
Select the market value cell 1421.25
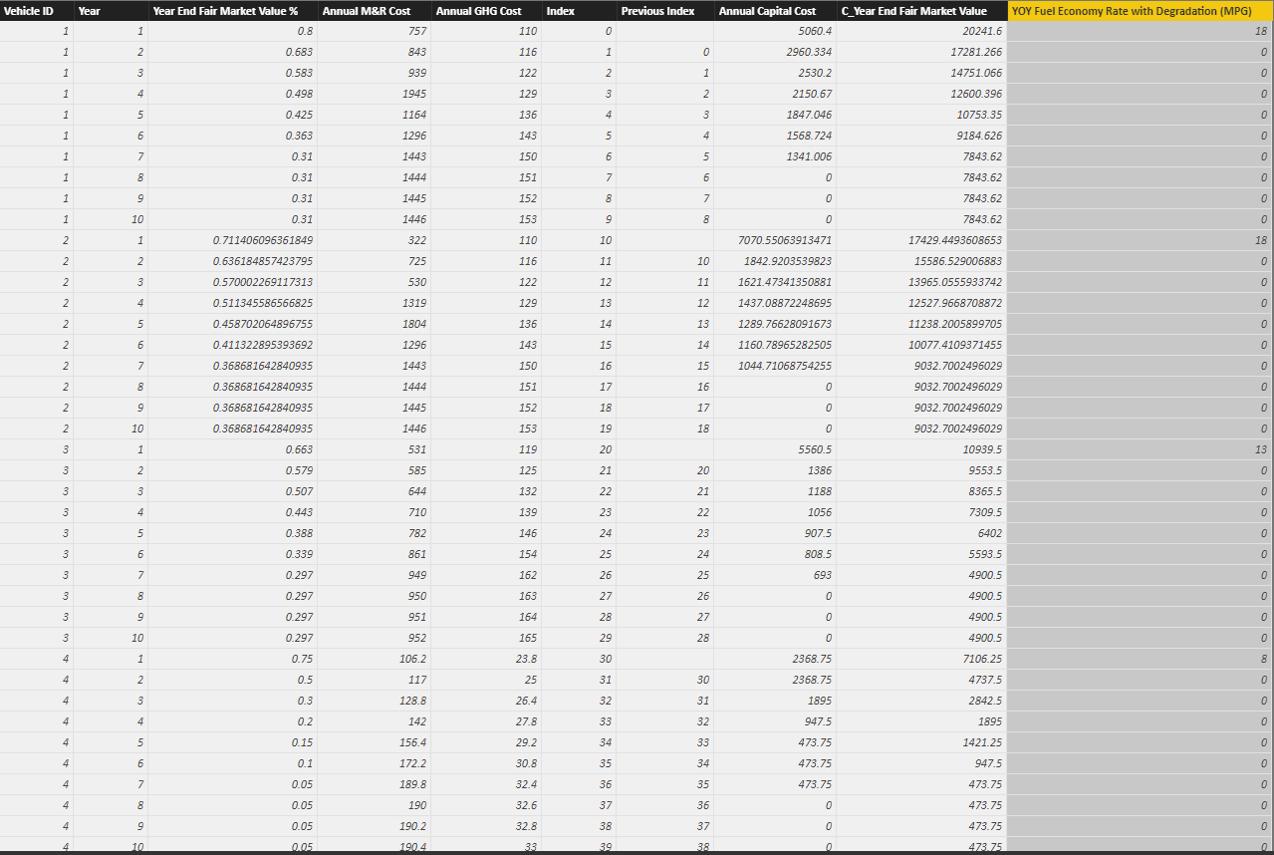[922, 743]
